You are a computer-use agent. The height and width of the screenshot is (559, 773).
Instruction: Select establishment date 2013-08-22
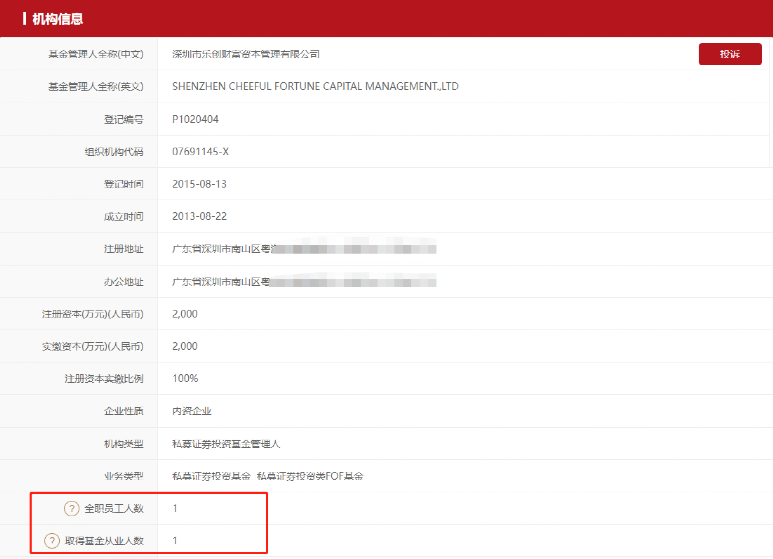coord(199,216)
